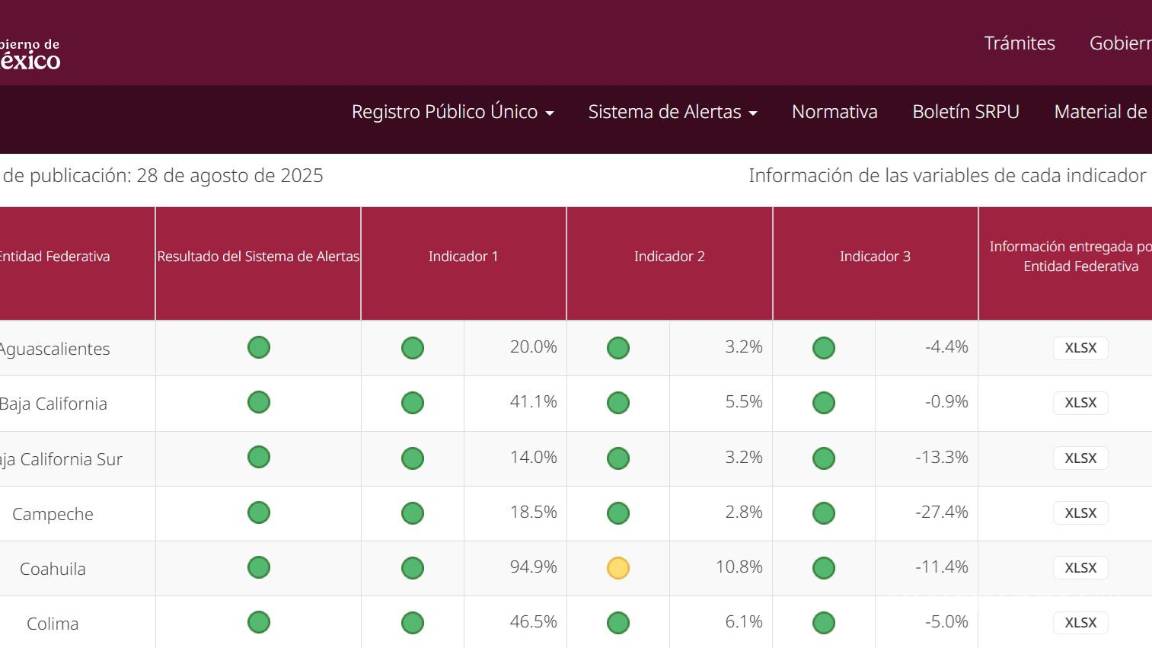The image size is (1152, 648).
Task: Click Coahuila's Indicador 1 green circle
Action: (412, 567)
